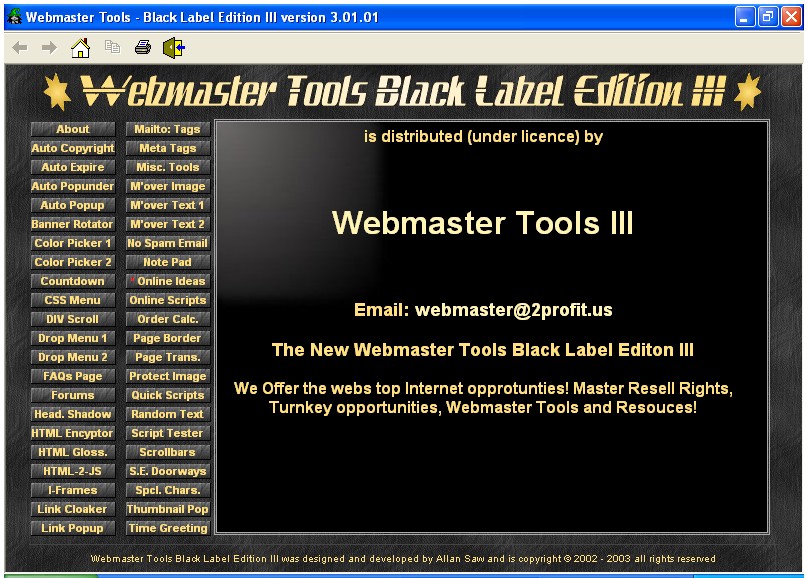The width and height of the screenshot is (808, 578).
Task: Click the Forward arrow in the toolbar
Action: point(49,47)
